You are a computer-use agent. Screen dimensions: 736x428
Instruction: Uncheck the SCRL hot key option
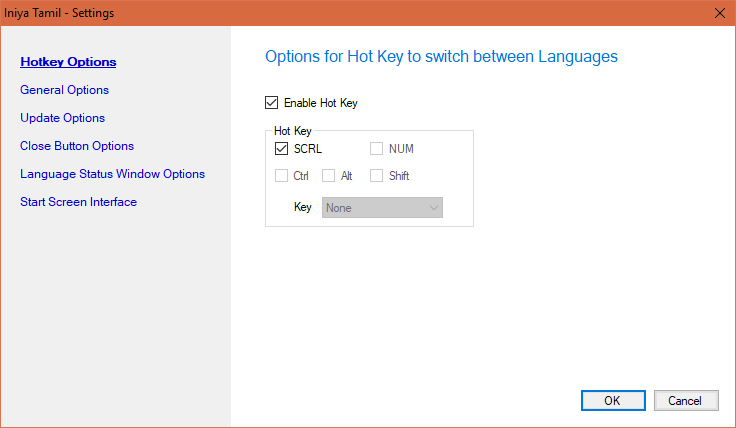coord(281,149)
